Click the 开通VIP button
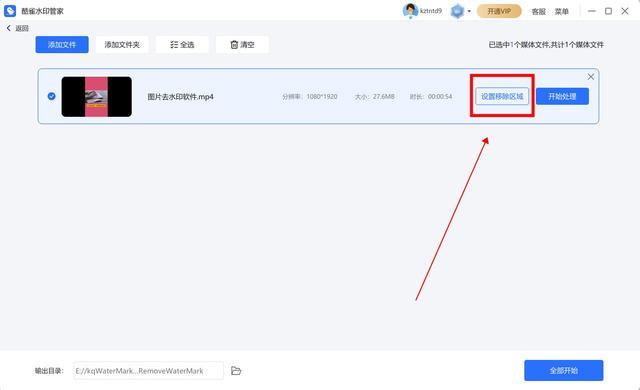 tap(499, 11)
